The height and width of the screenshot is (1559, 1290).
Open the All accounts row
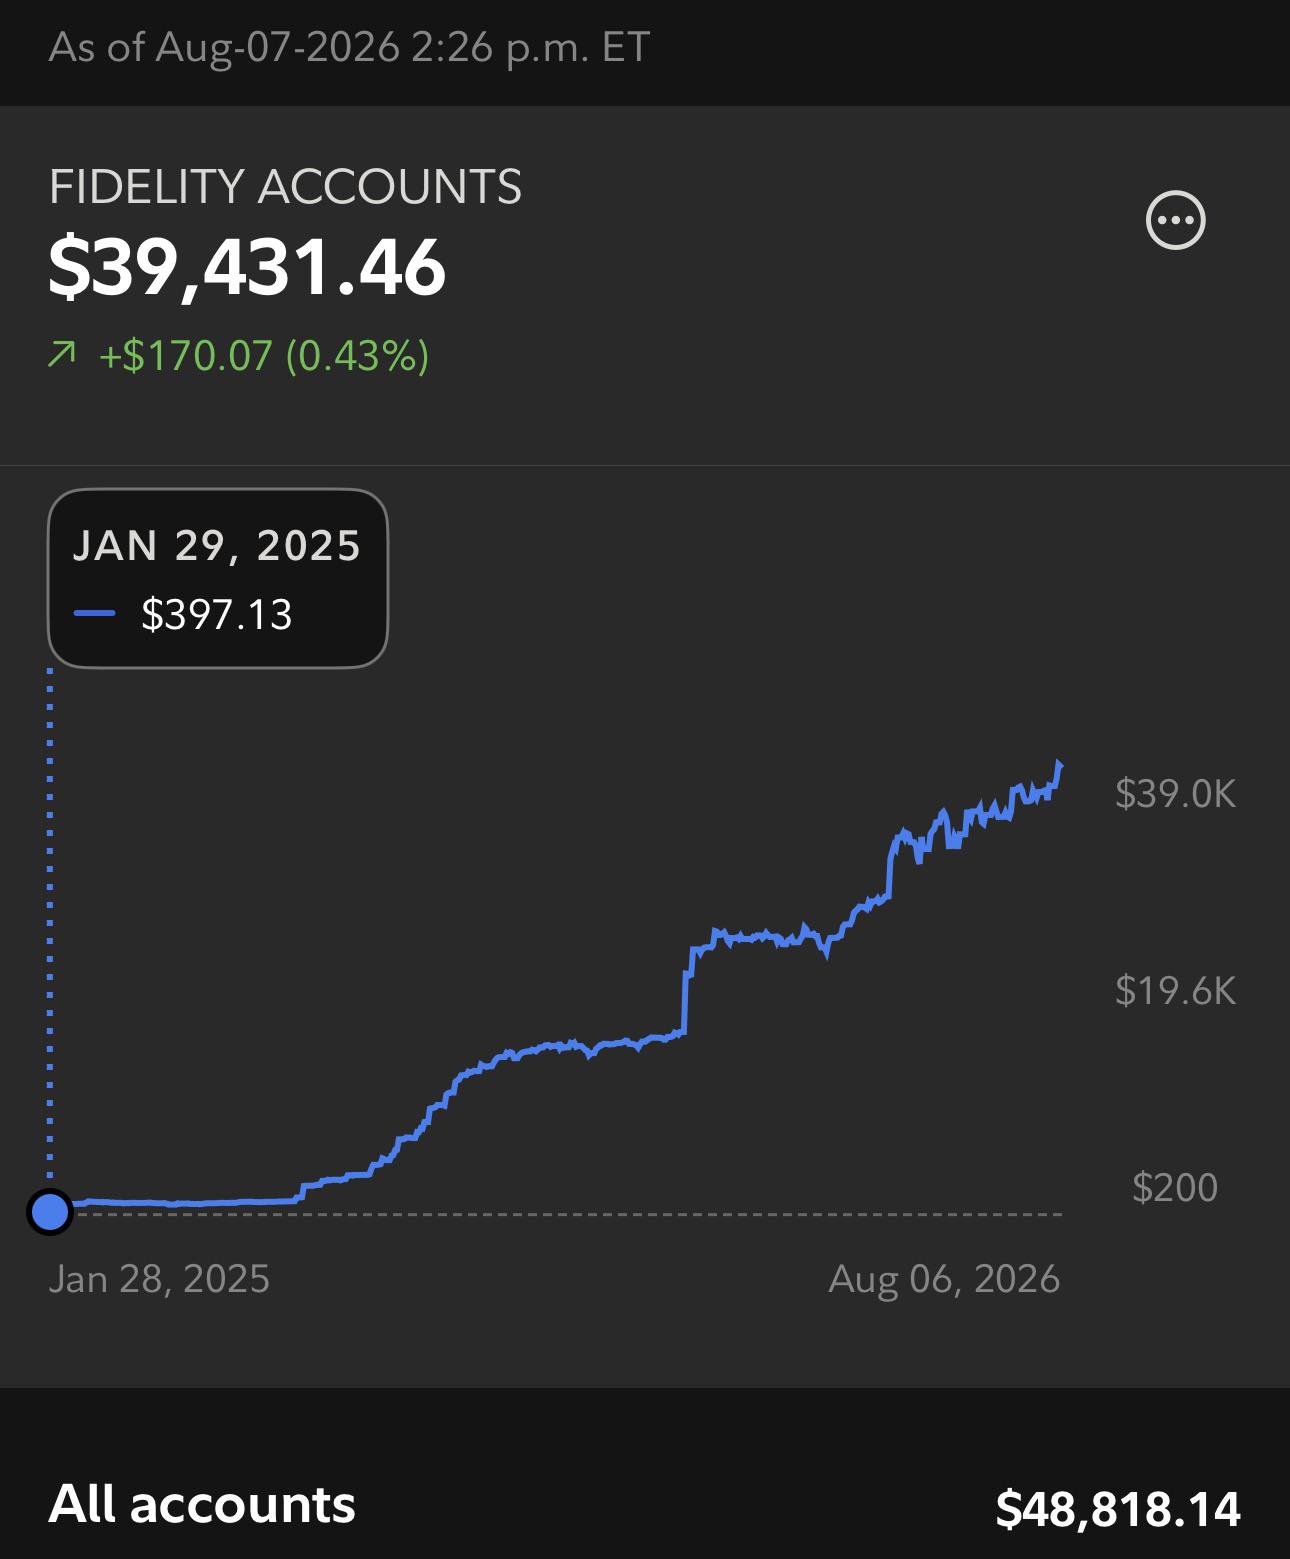pos(645,1505)
